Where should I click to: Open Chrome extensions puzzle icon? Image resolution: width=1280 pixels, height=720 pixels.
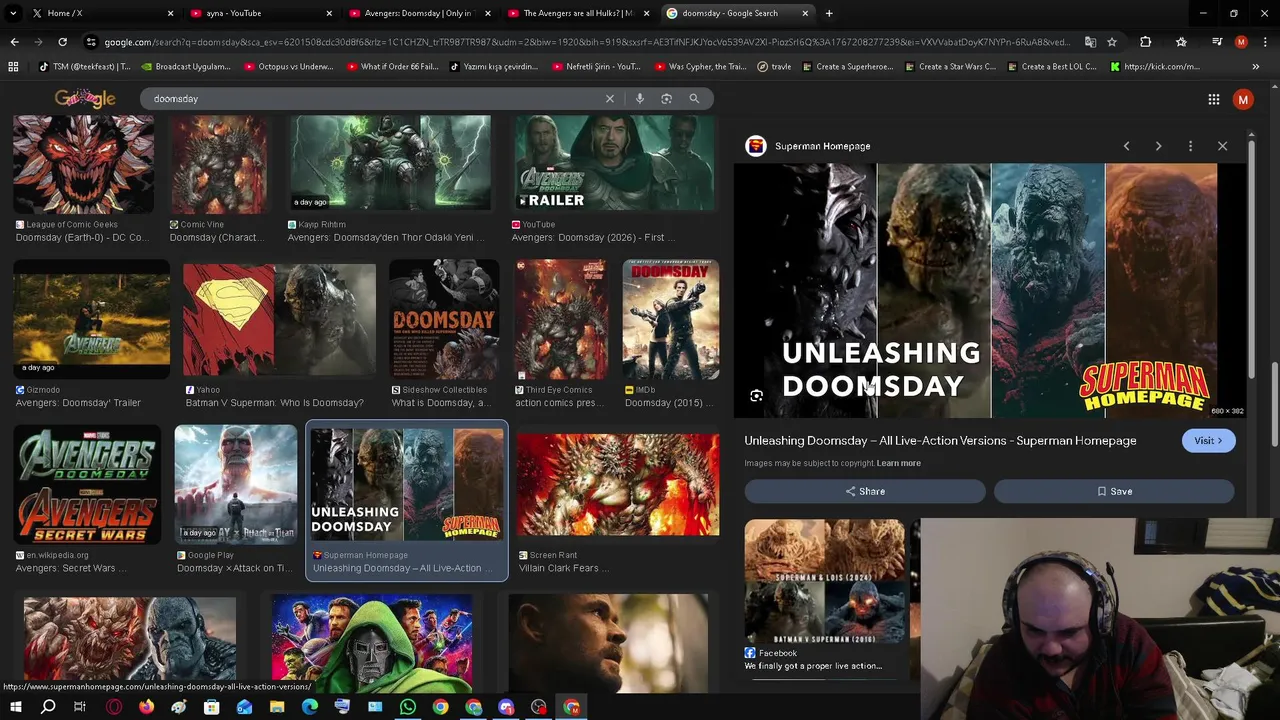coord(1145,42)
